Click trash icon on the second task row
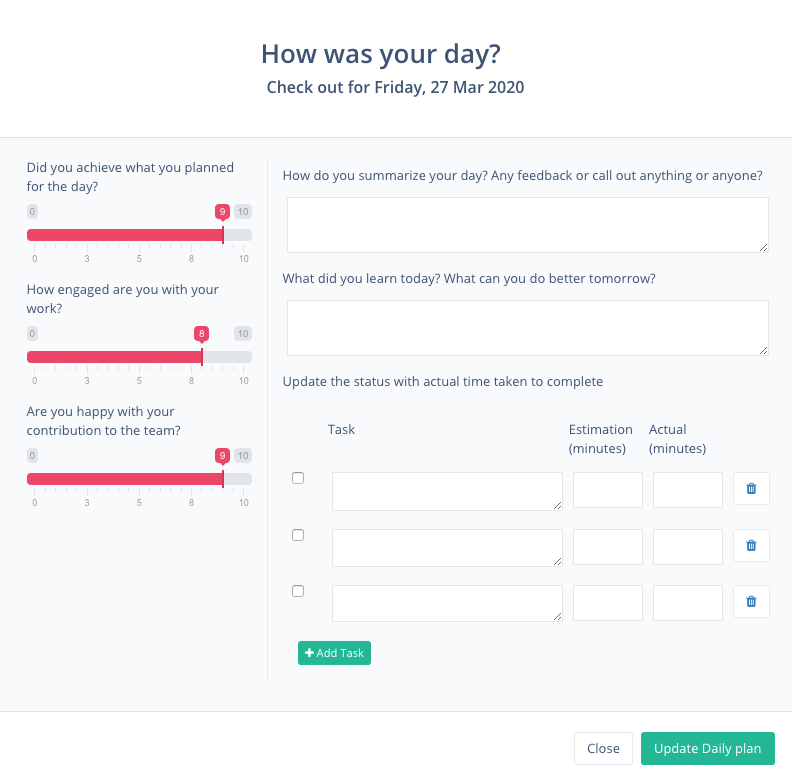The height and width of the screenshot is (783, 792). click(751, 546)
